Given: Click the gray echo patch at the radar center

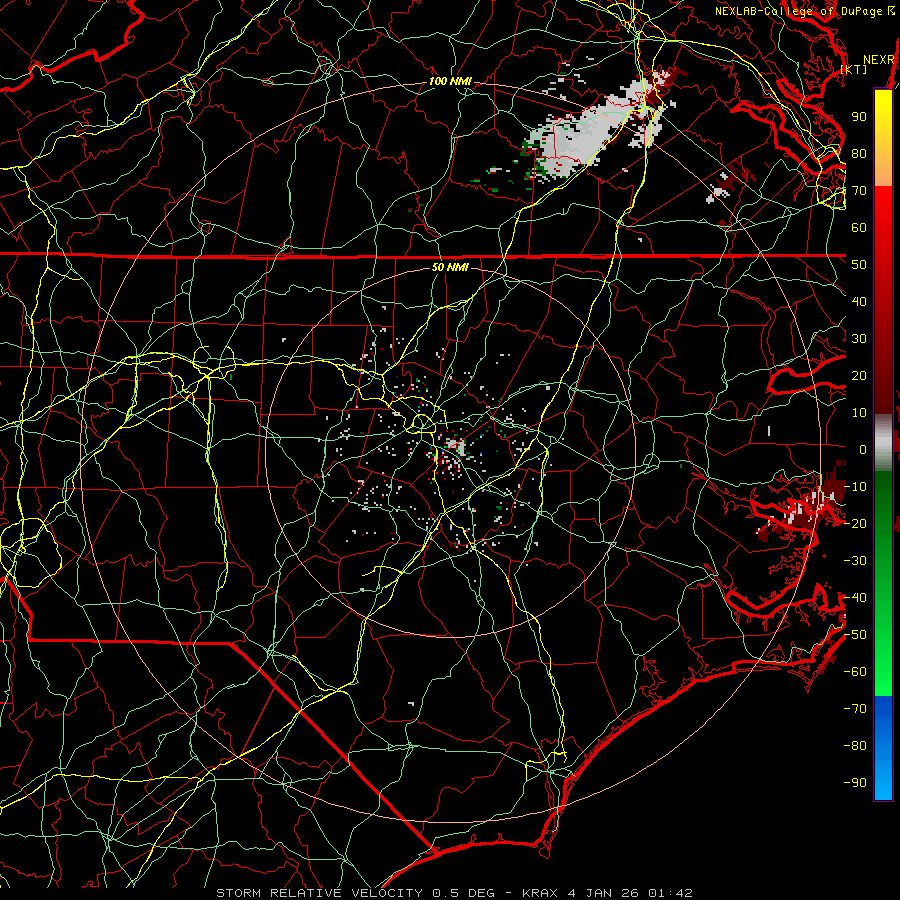Looking at the screenshot, I should coord(455,445).
